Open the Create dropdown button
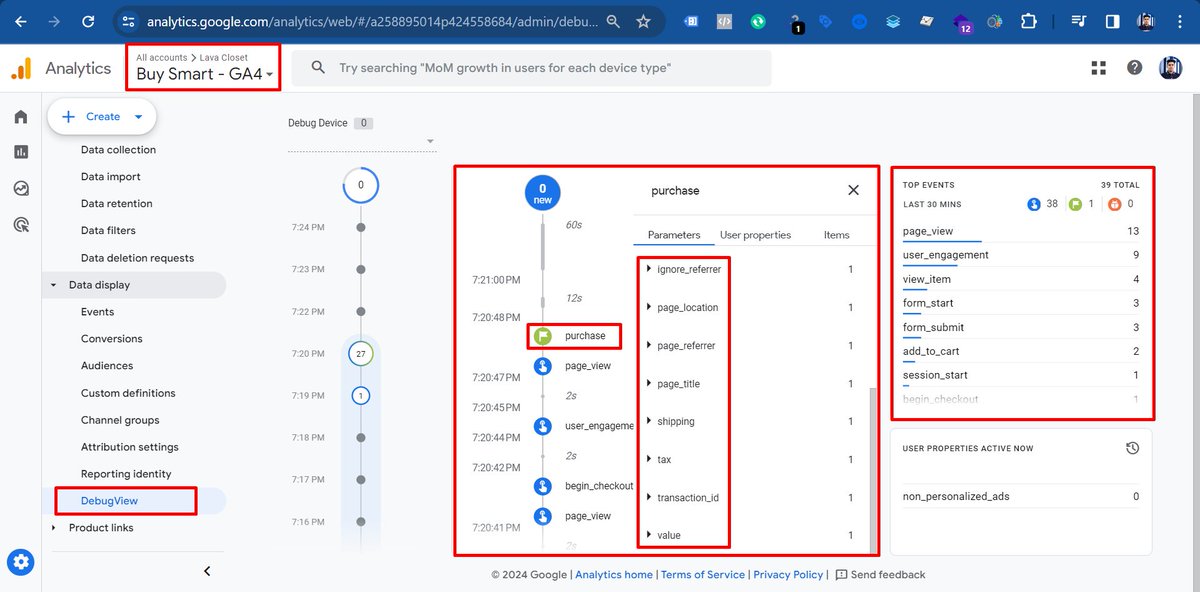1200x592 pixels. 102,117
